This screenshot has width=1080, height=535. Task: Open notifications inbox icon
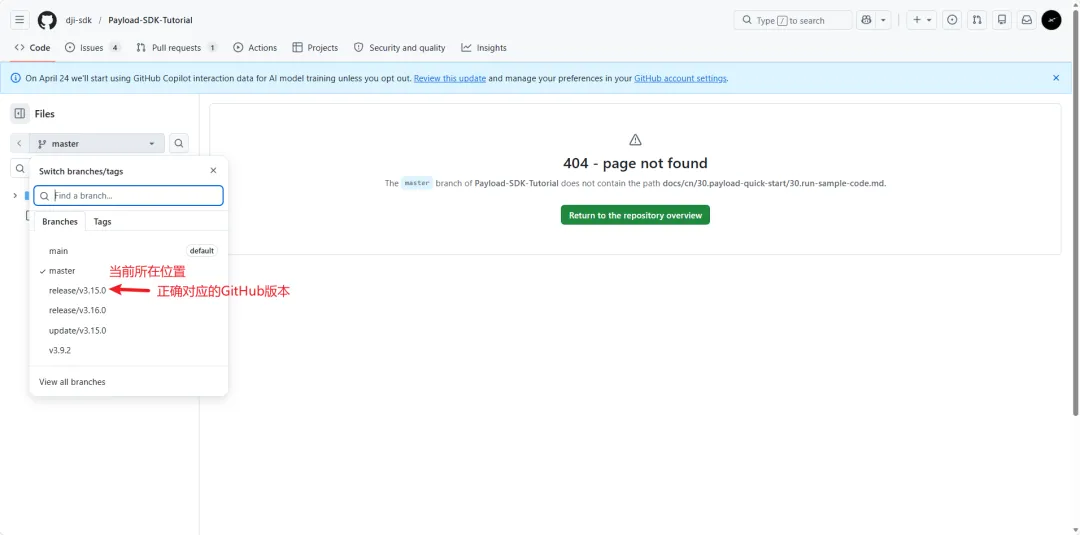[x=1026, y=20]
